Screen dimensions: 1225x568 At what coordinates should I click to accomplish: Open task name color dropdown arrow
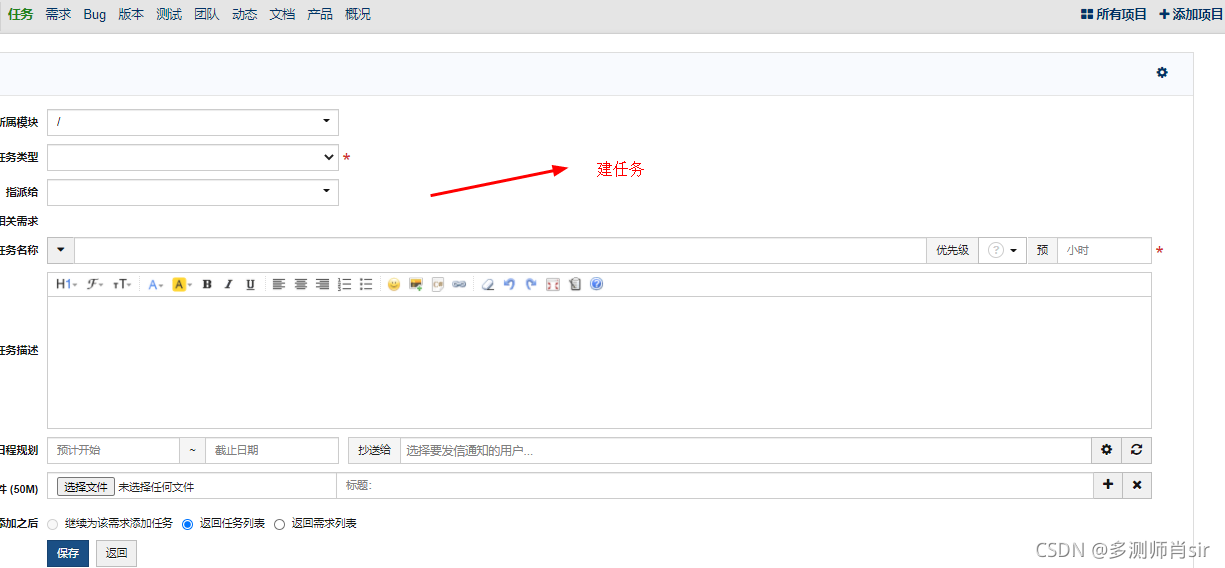pos(61,250)
